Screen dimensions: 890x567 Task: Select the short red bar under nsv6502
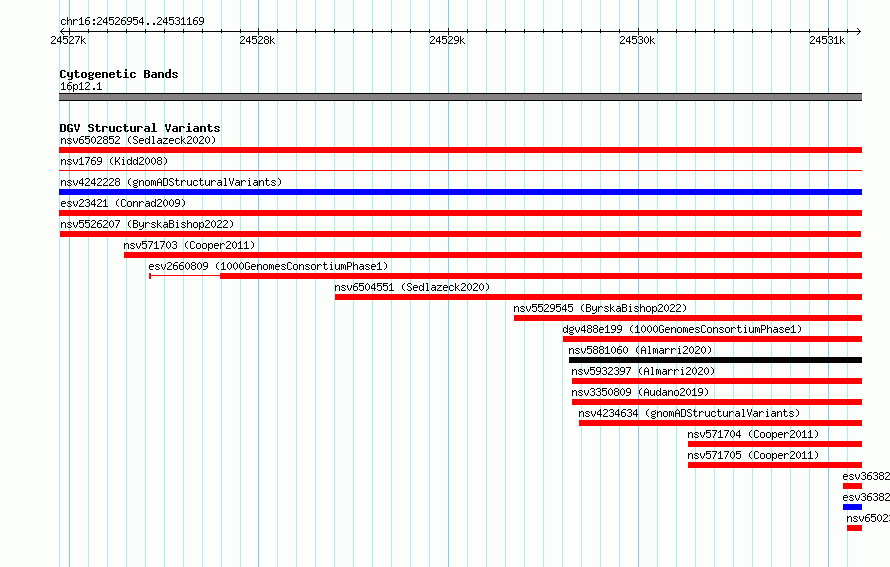(854, 528)
